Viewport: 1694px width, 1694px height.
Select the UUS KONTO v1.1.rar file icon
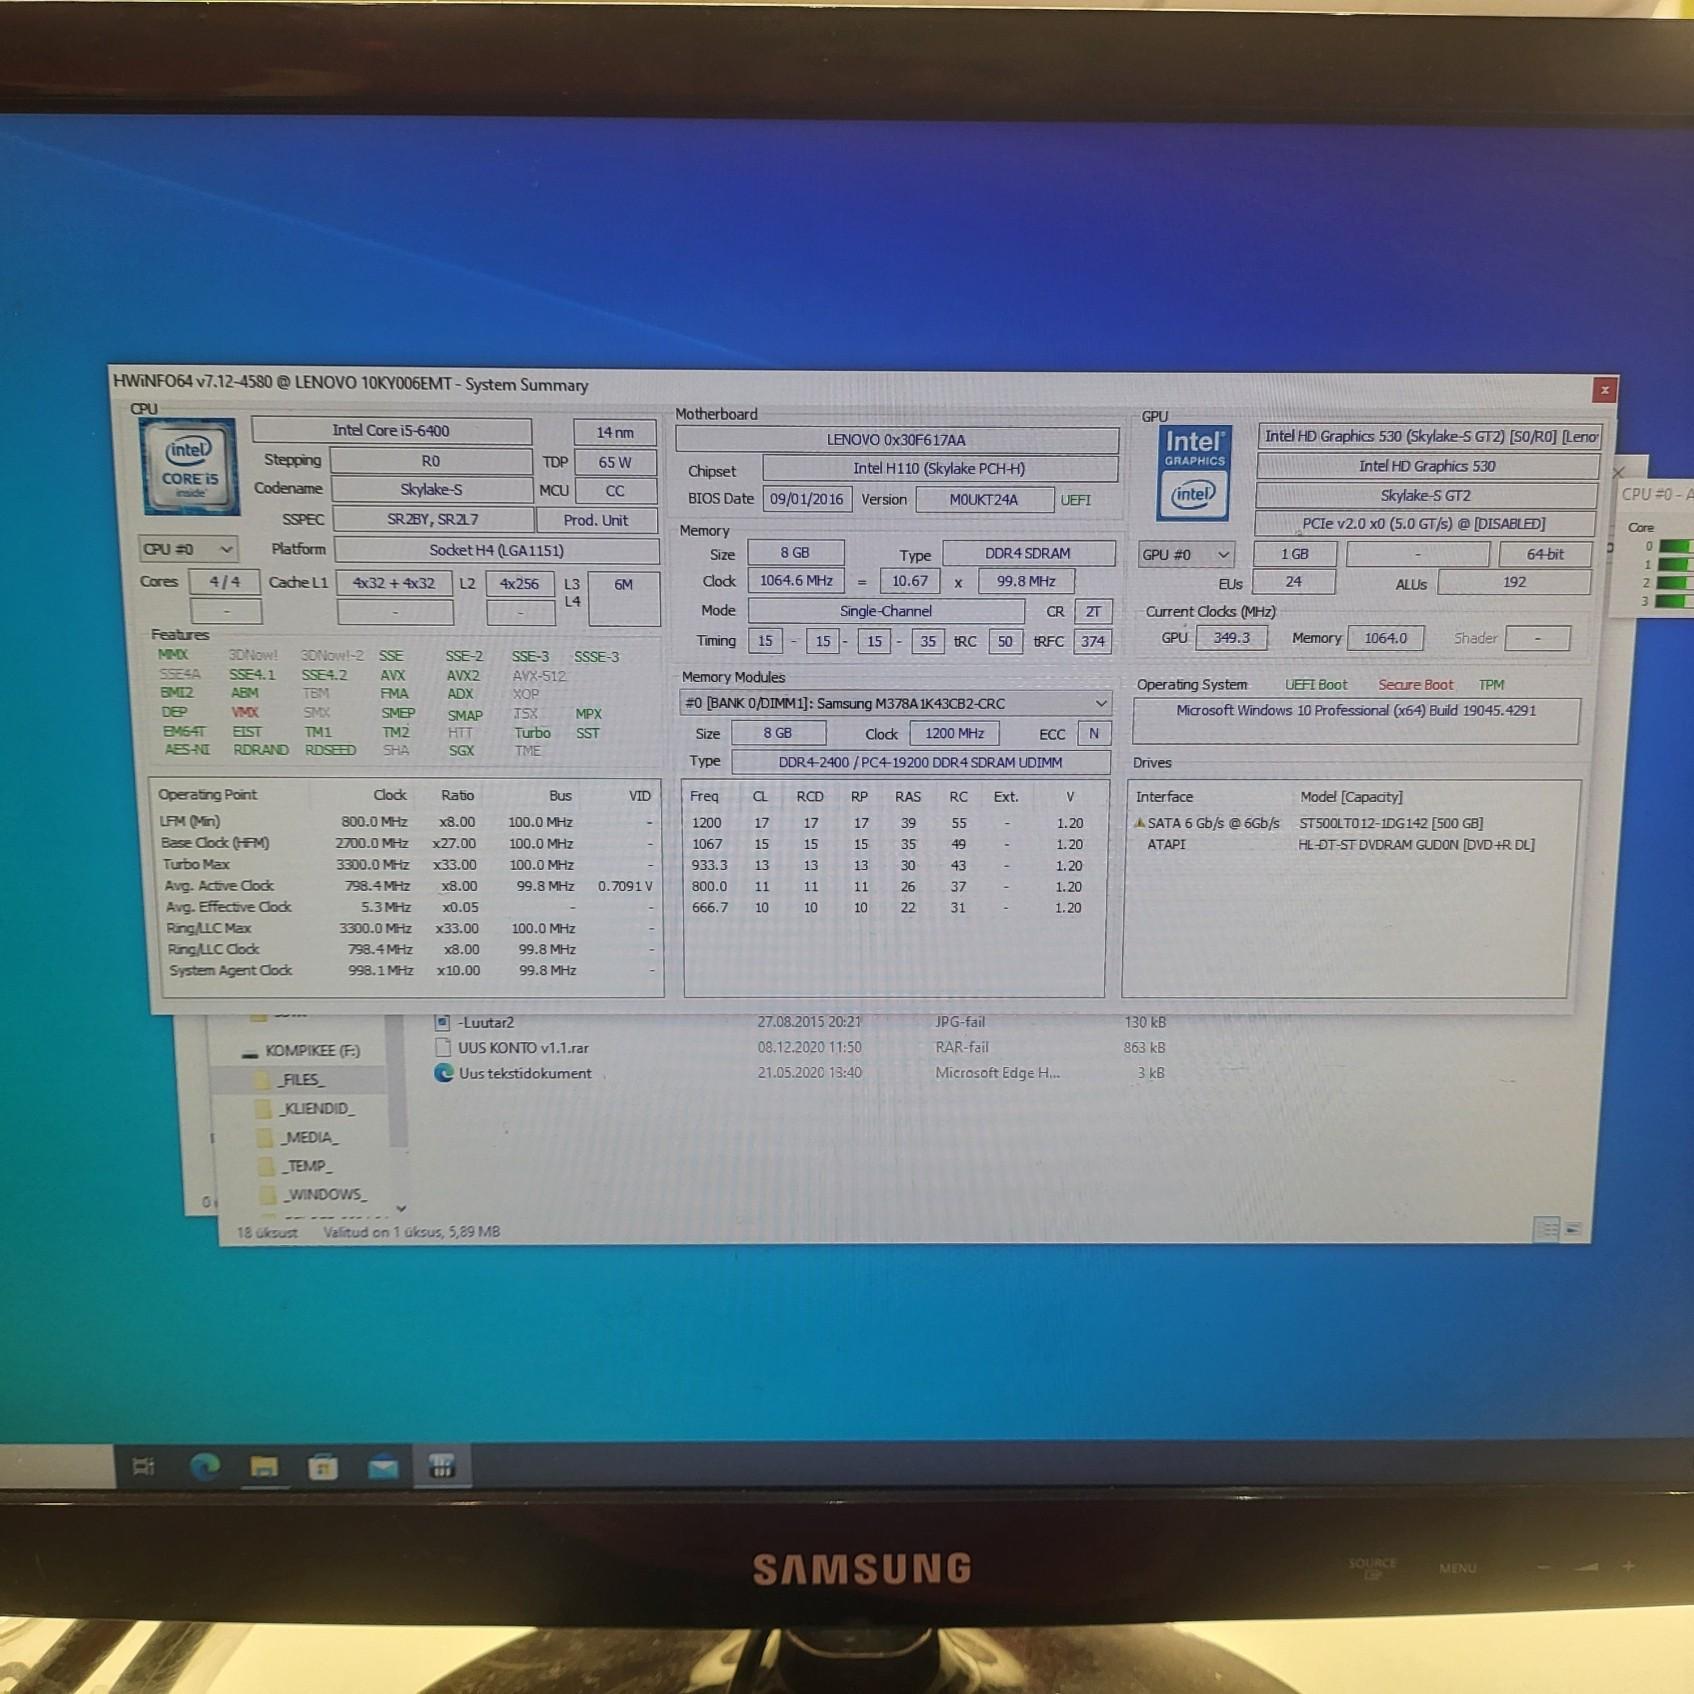(x=443, y=1048)
